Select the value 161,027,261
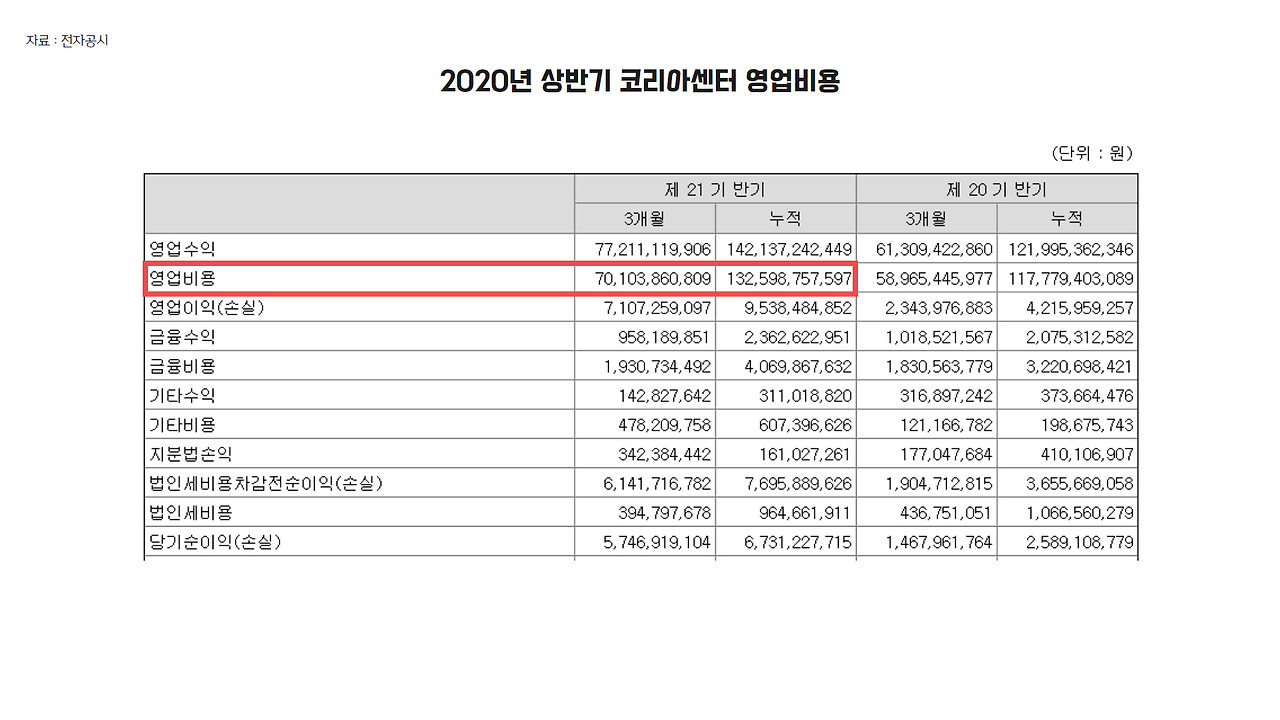The width and height of the screenshot is (1280, 720). click(805, 455)
